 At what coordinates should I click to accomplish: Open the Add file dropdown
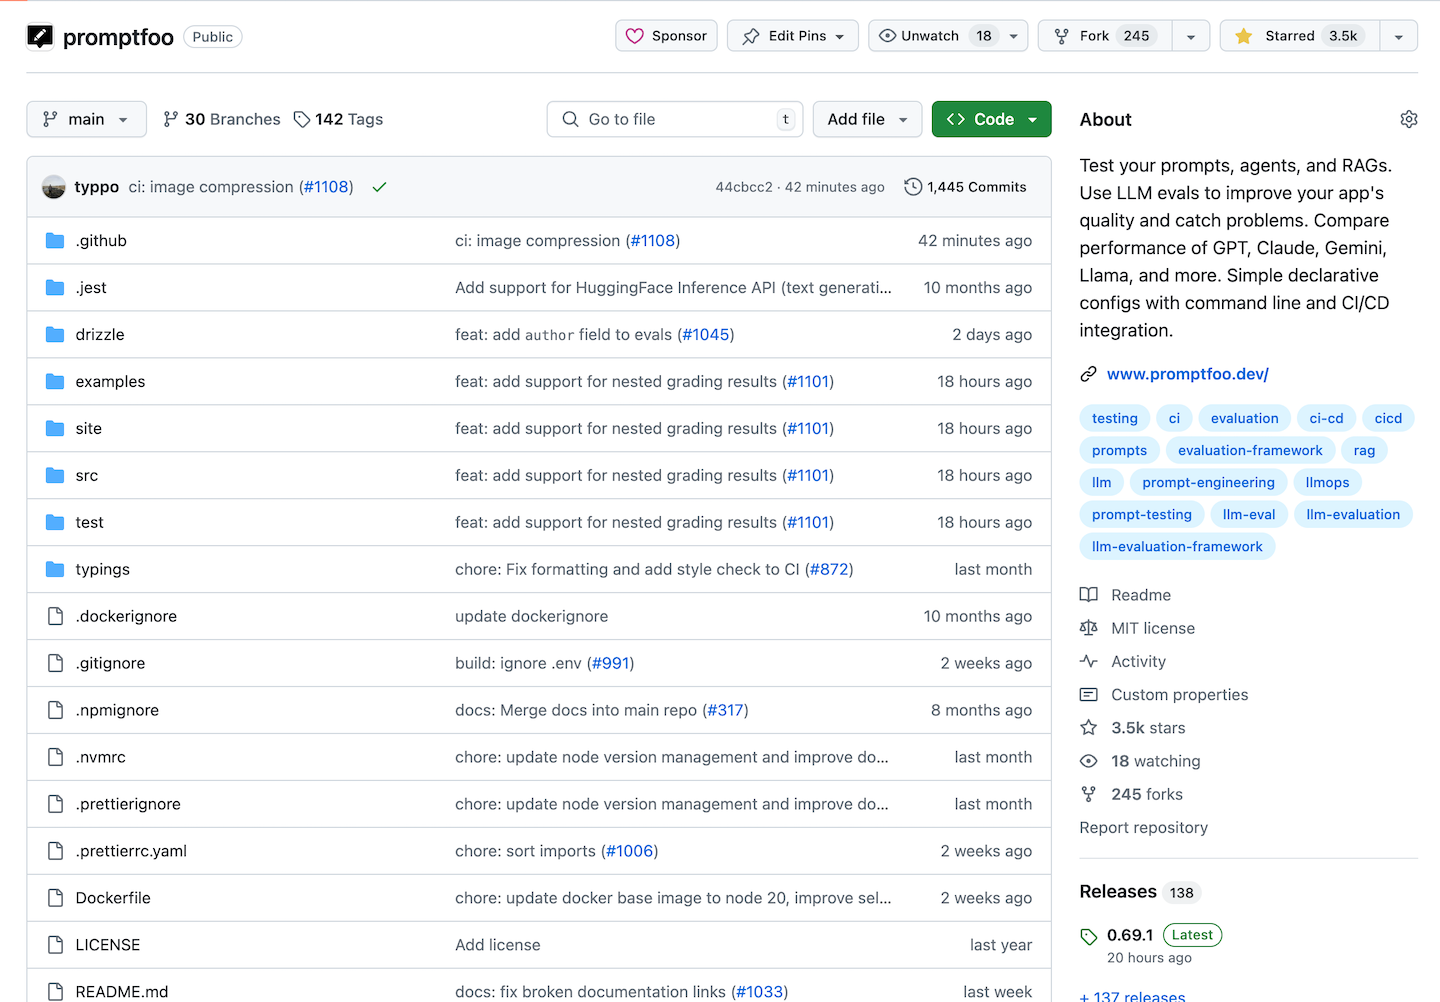coord(867,119)
